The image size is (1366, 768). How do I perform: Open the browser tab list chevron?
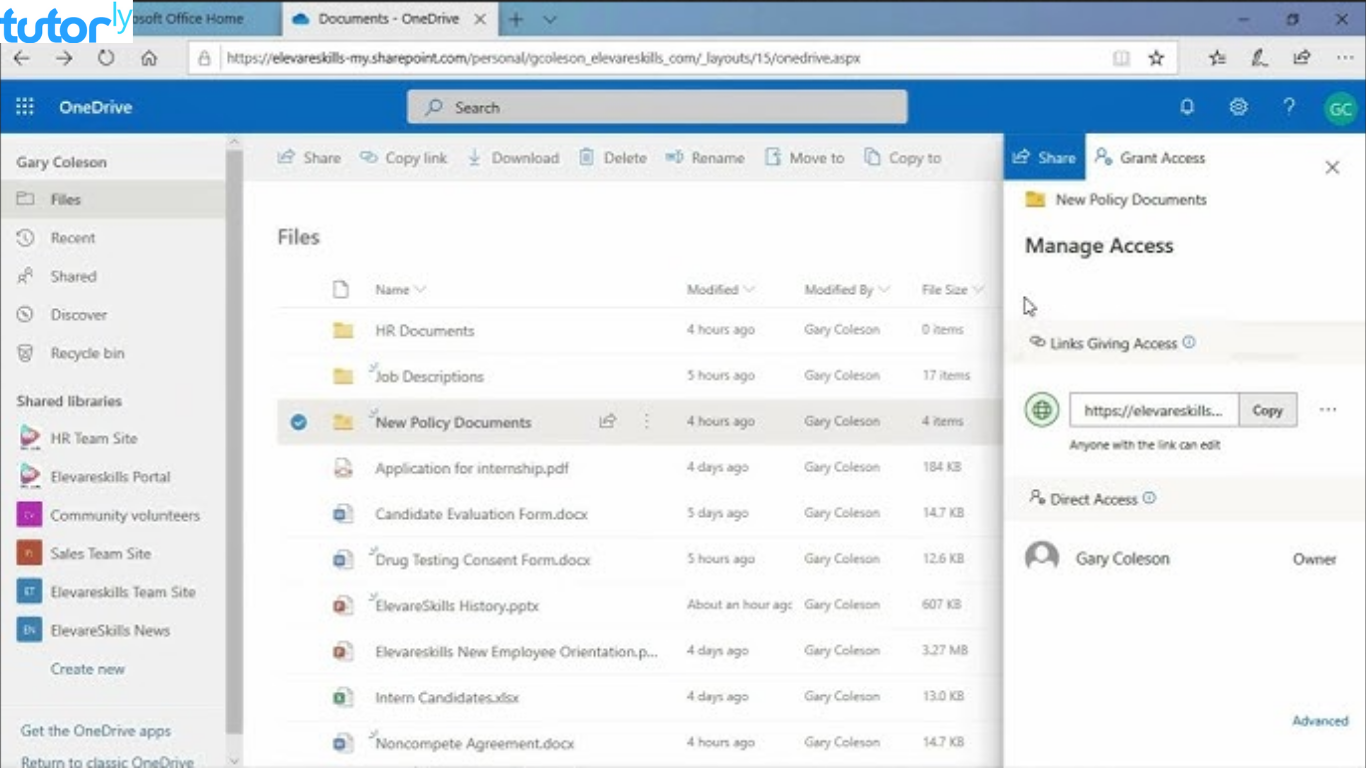[x=550, y=19]
